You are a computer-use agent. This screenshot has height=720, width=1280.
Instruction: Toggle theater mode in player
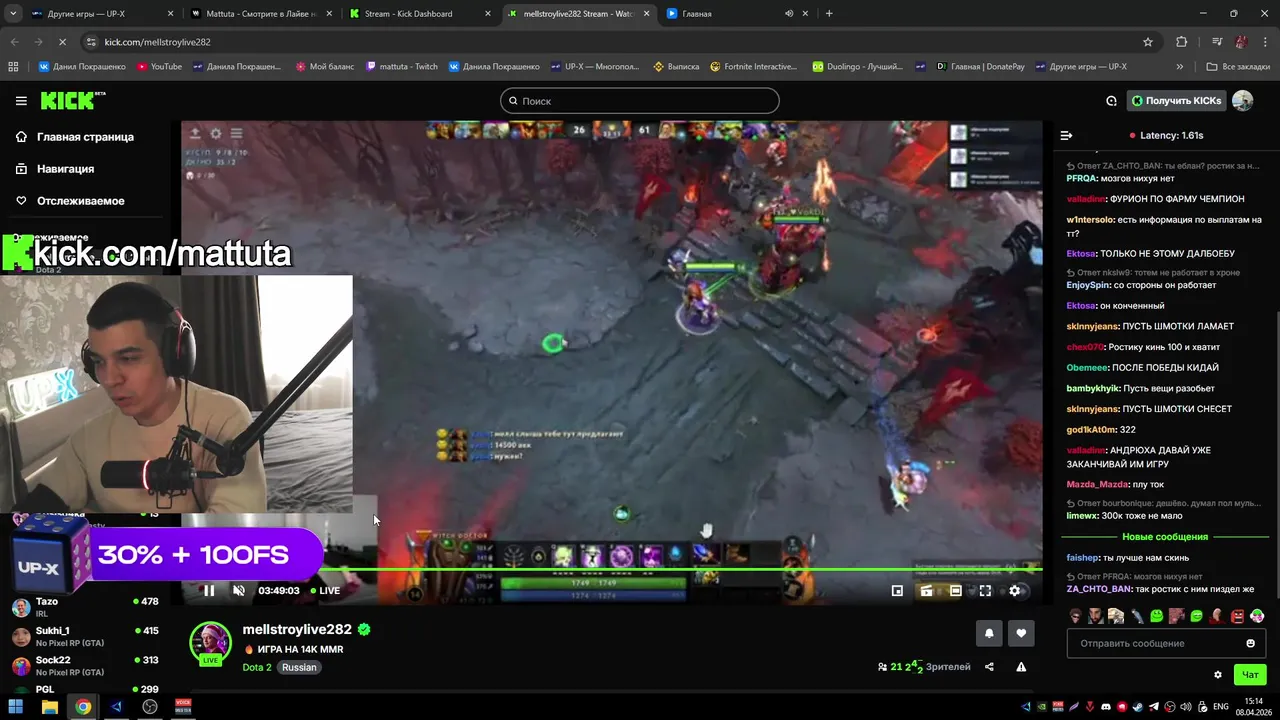point(955,591)
